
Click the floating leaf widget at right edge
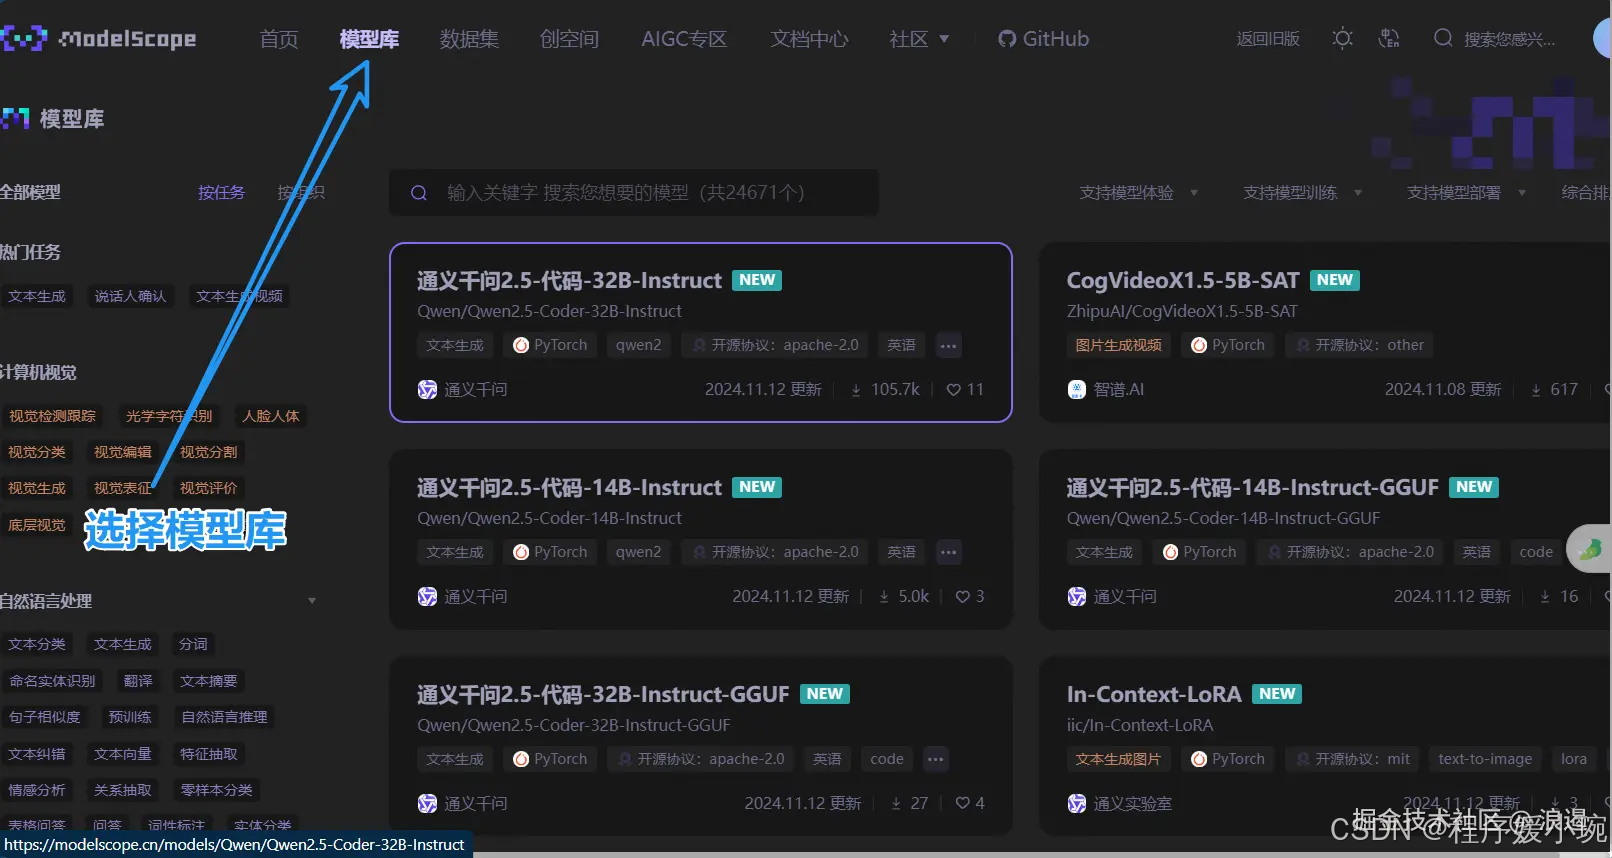coord(1590,548)
